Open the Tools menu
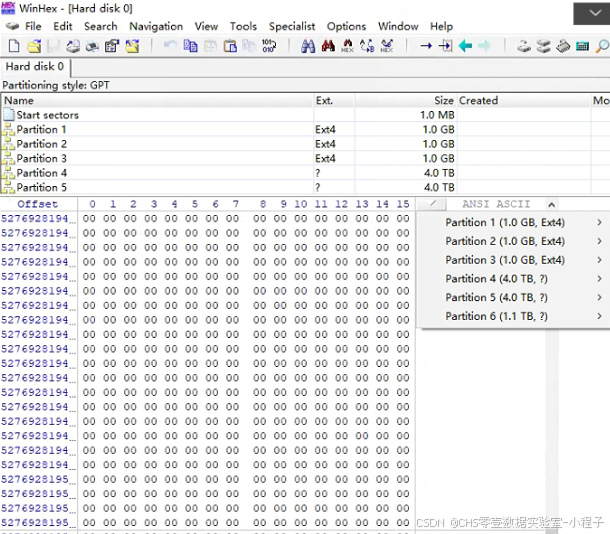The height and width of the screenshot is (534, 610). [243, 26]
